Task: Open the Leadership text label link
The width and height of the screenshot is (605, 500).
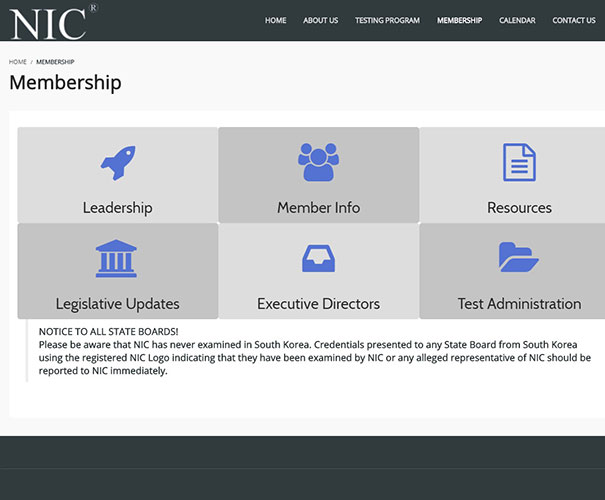Action: [x=117, y=208]
